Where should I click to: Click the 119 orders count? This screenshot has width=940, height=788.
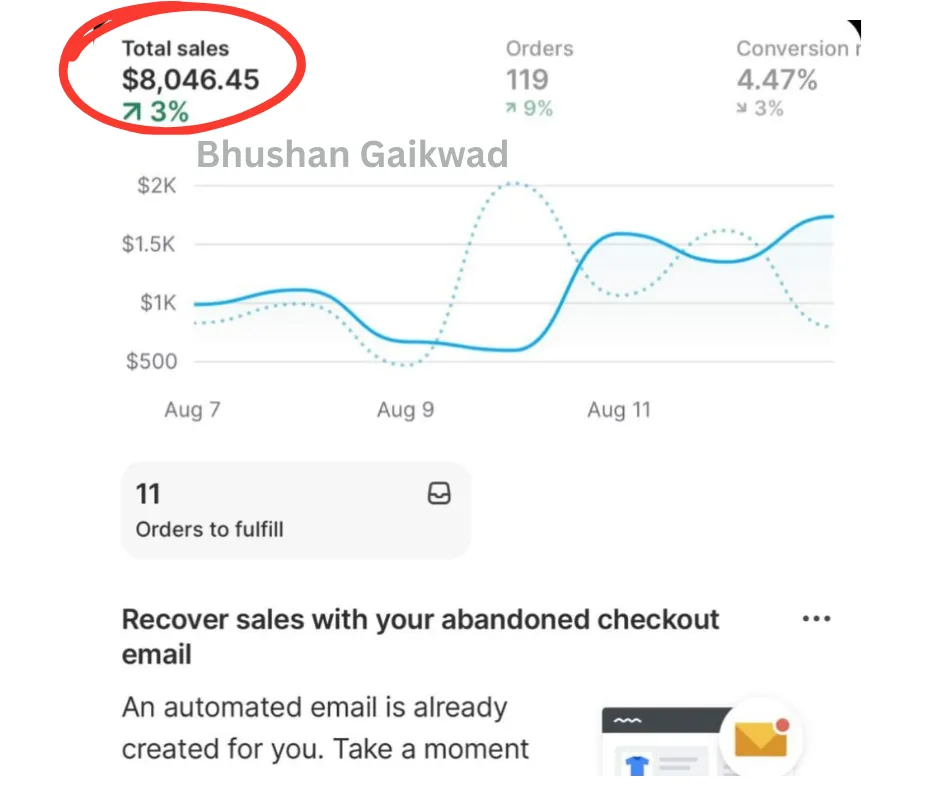527,80
